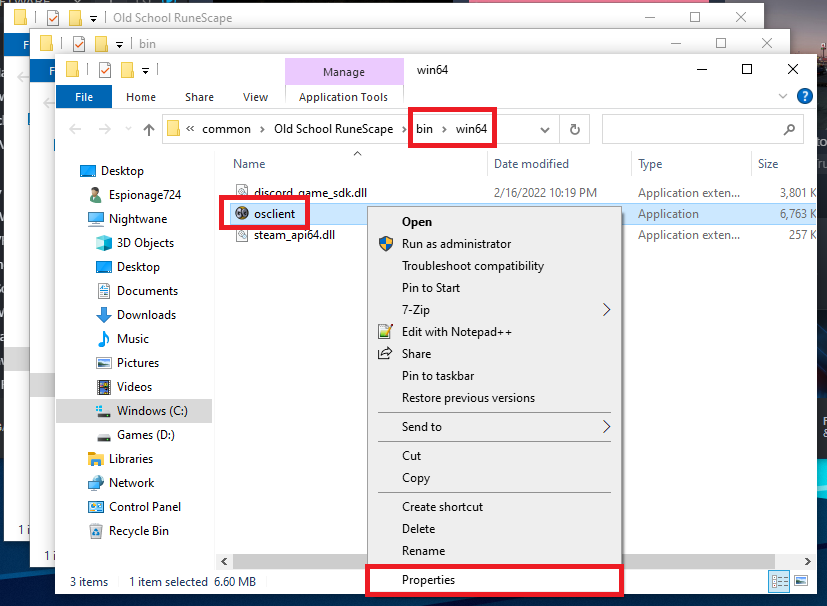
Task: Open the 3D Objects folder
Action: click(145, 243)
